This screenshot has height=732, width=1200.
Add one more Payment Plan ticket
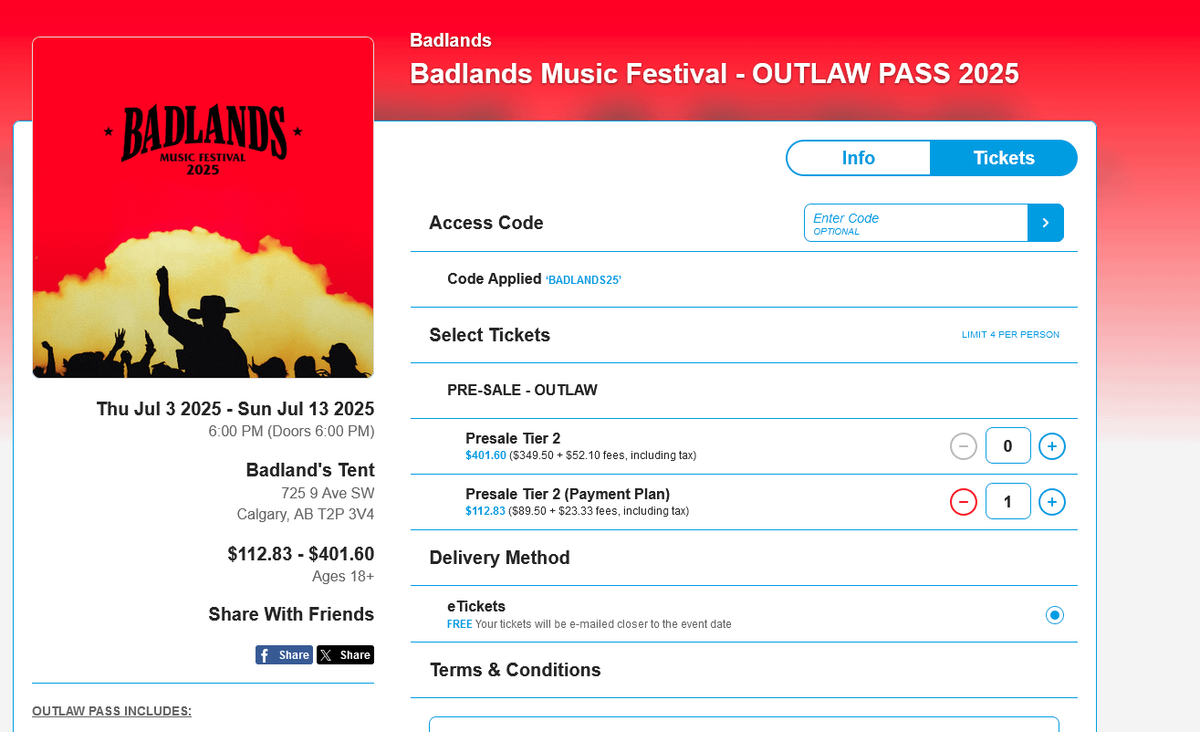point(1051,502)
